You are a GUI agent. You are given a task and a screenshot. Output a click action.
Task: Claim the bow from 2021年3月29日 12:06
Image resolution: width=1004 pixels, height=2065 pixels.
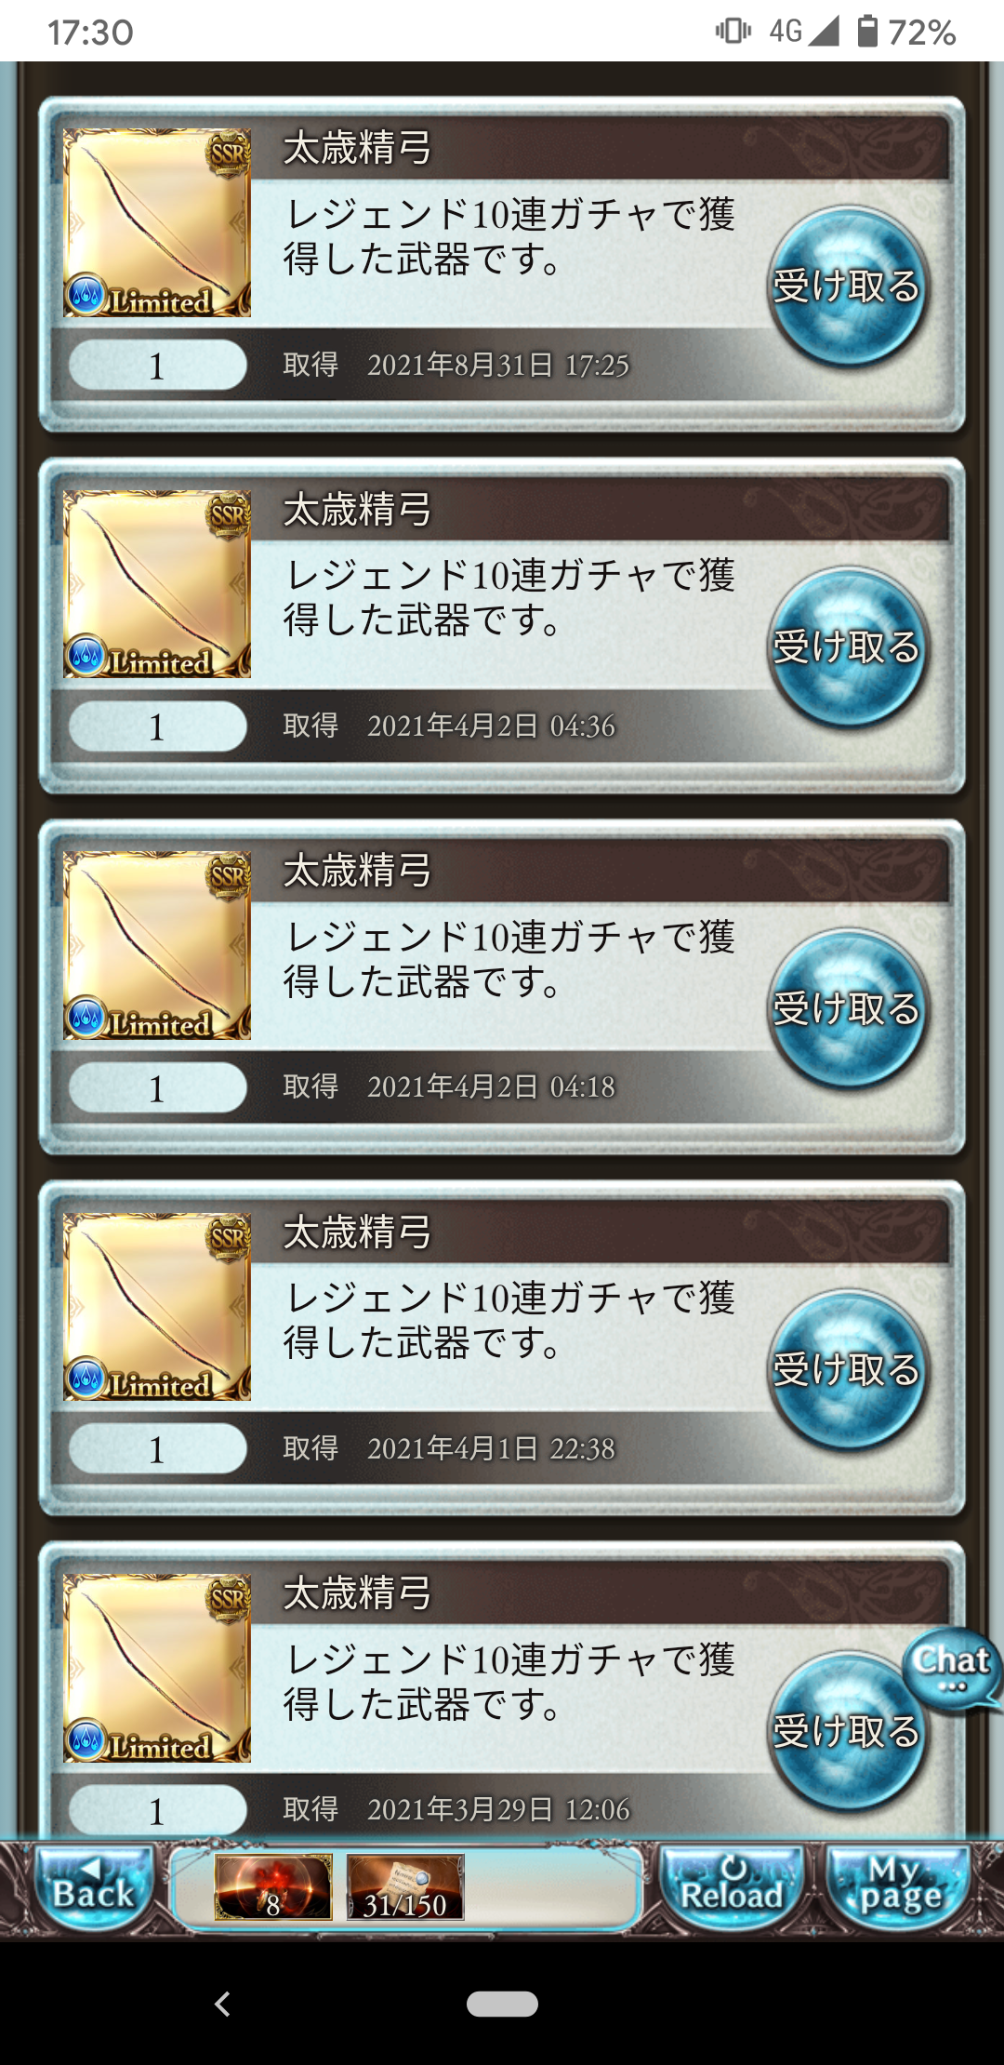click(847, 1731)
